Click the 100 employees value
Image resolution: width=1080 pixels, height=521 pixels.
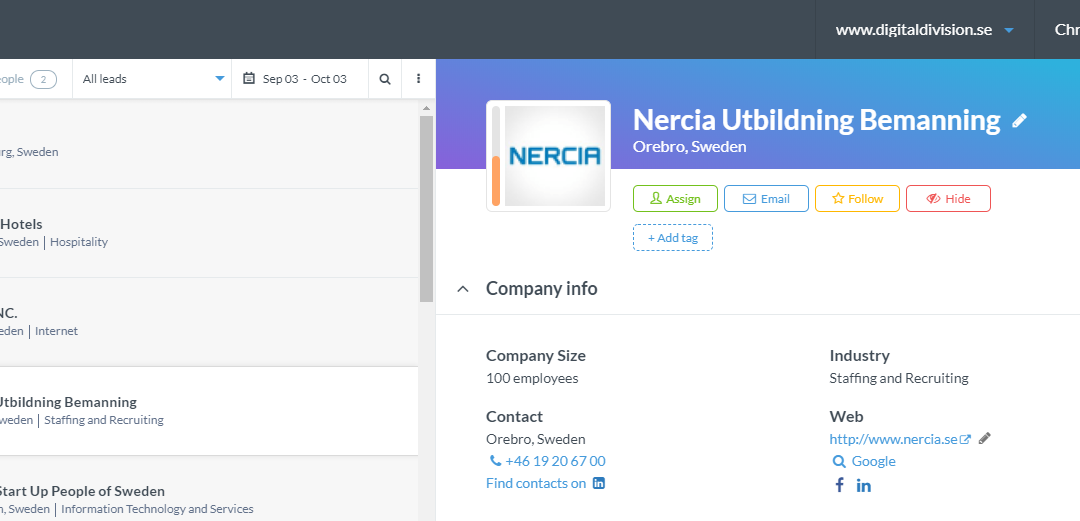[532, 378]
